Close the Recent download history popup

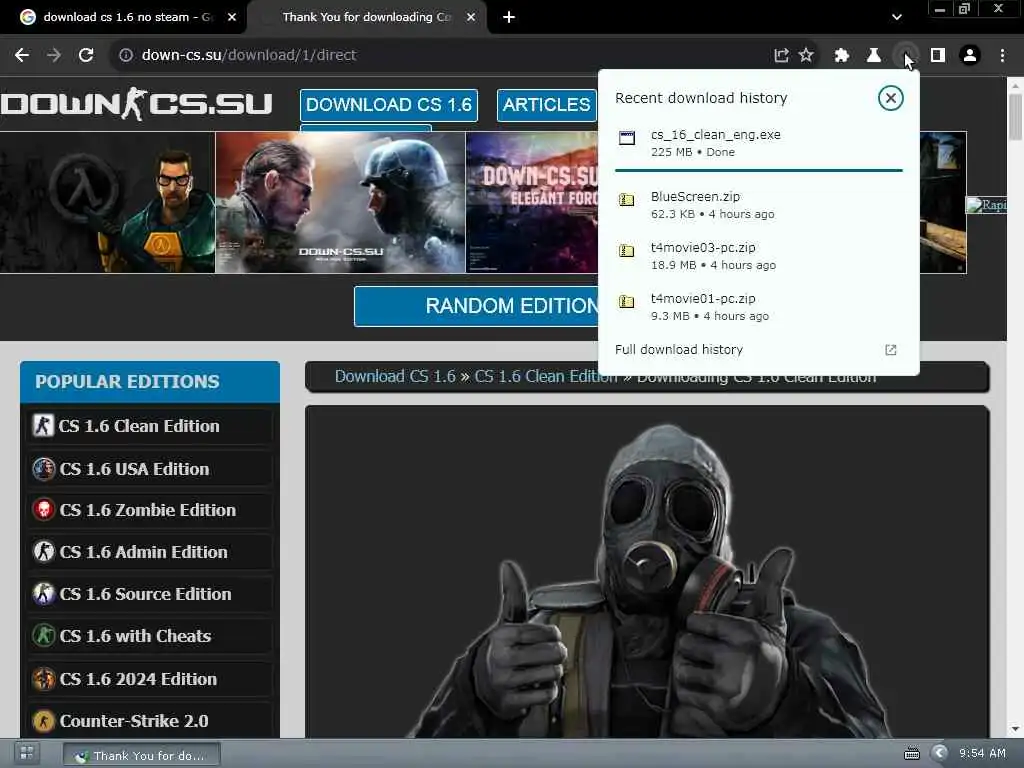point(890,98)
